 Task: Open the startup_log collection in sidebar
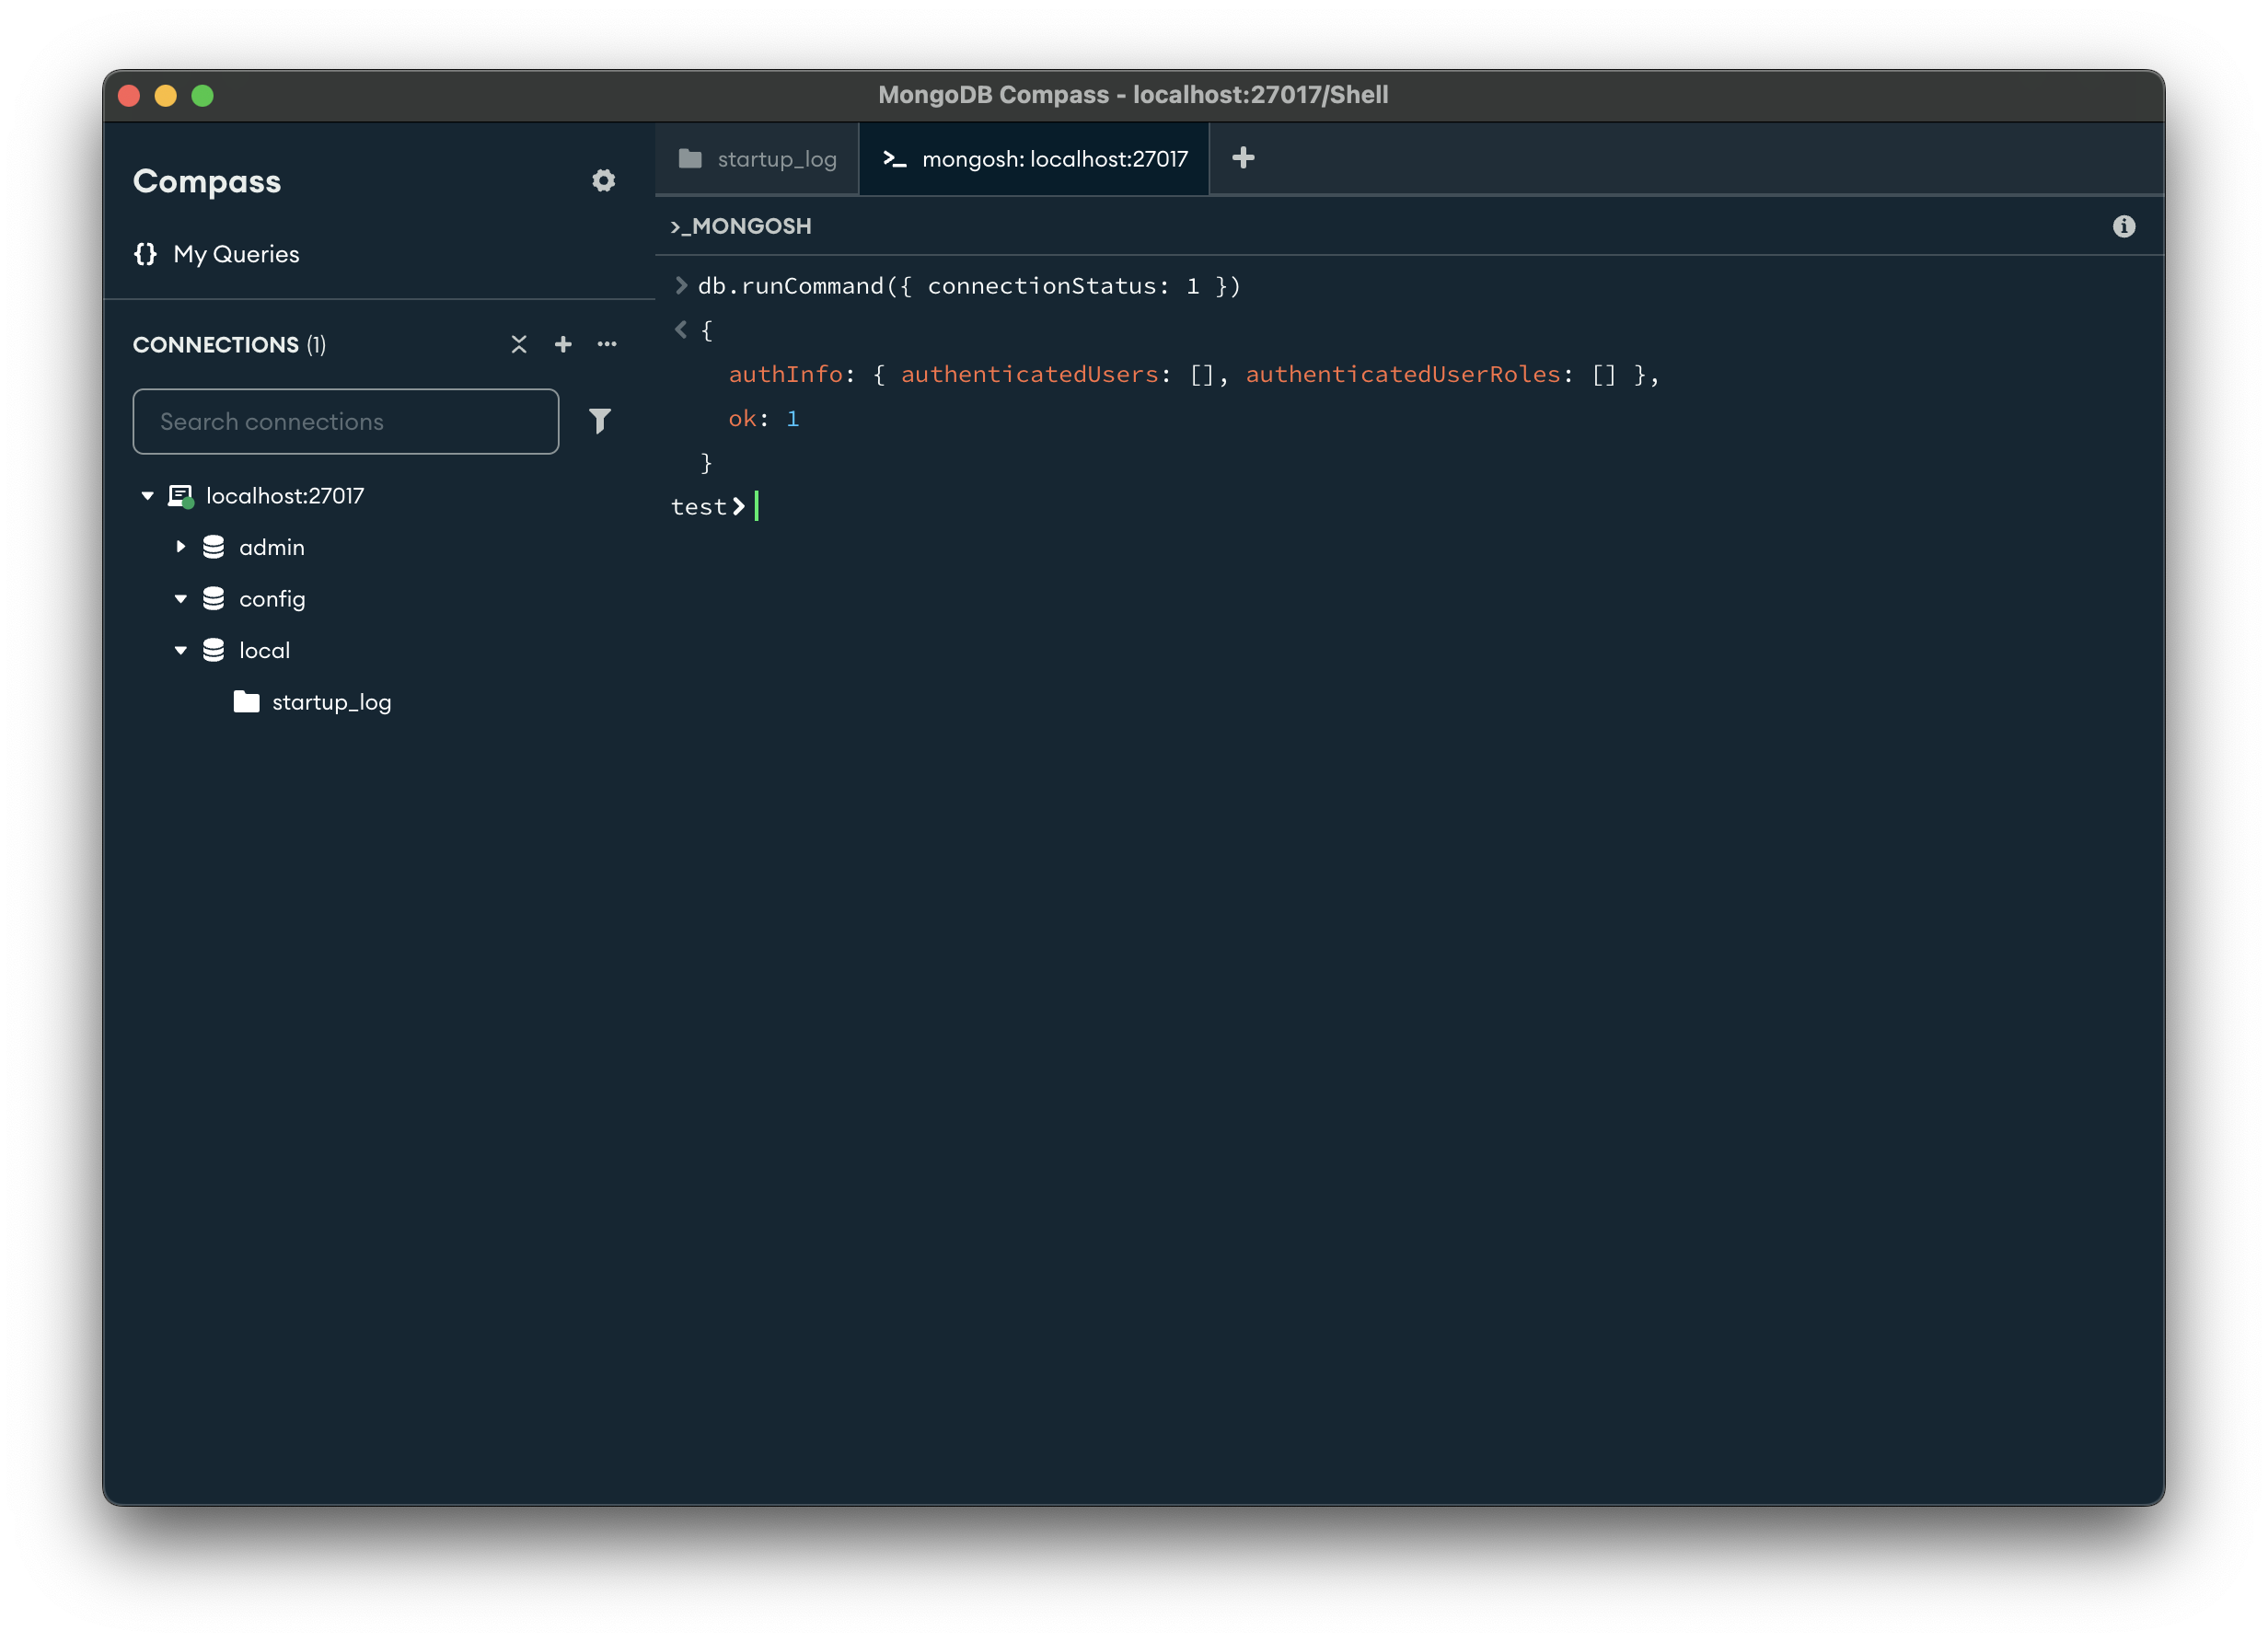(x=332, y=703)
